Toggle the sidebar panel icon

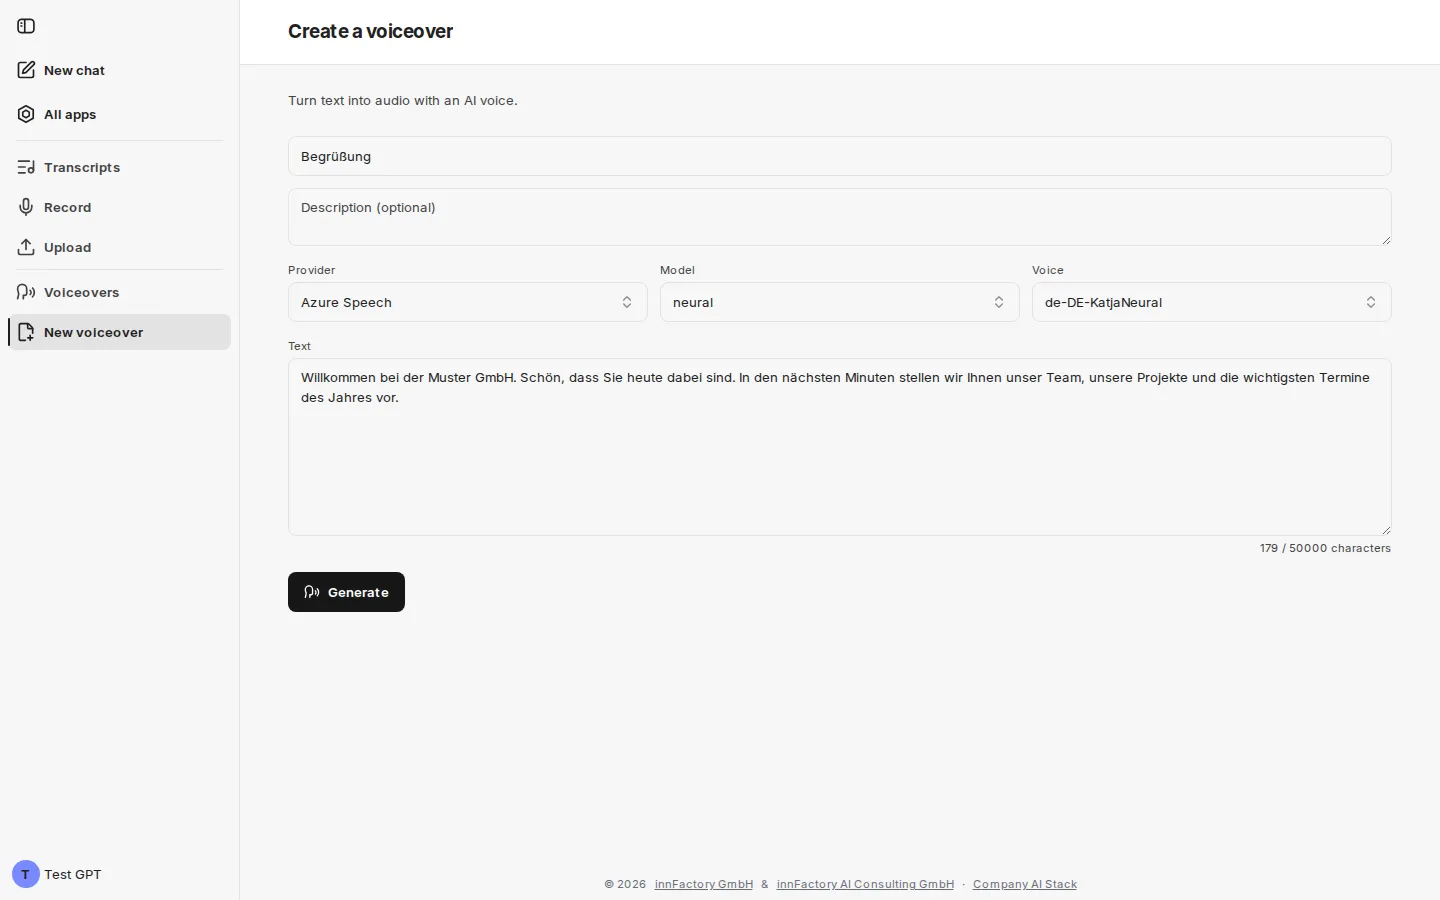tap(26, 26)
